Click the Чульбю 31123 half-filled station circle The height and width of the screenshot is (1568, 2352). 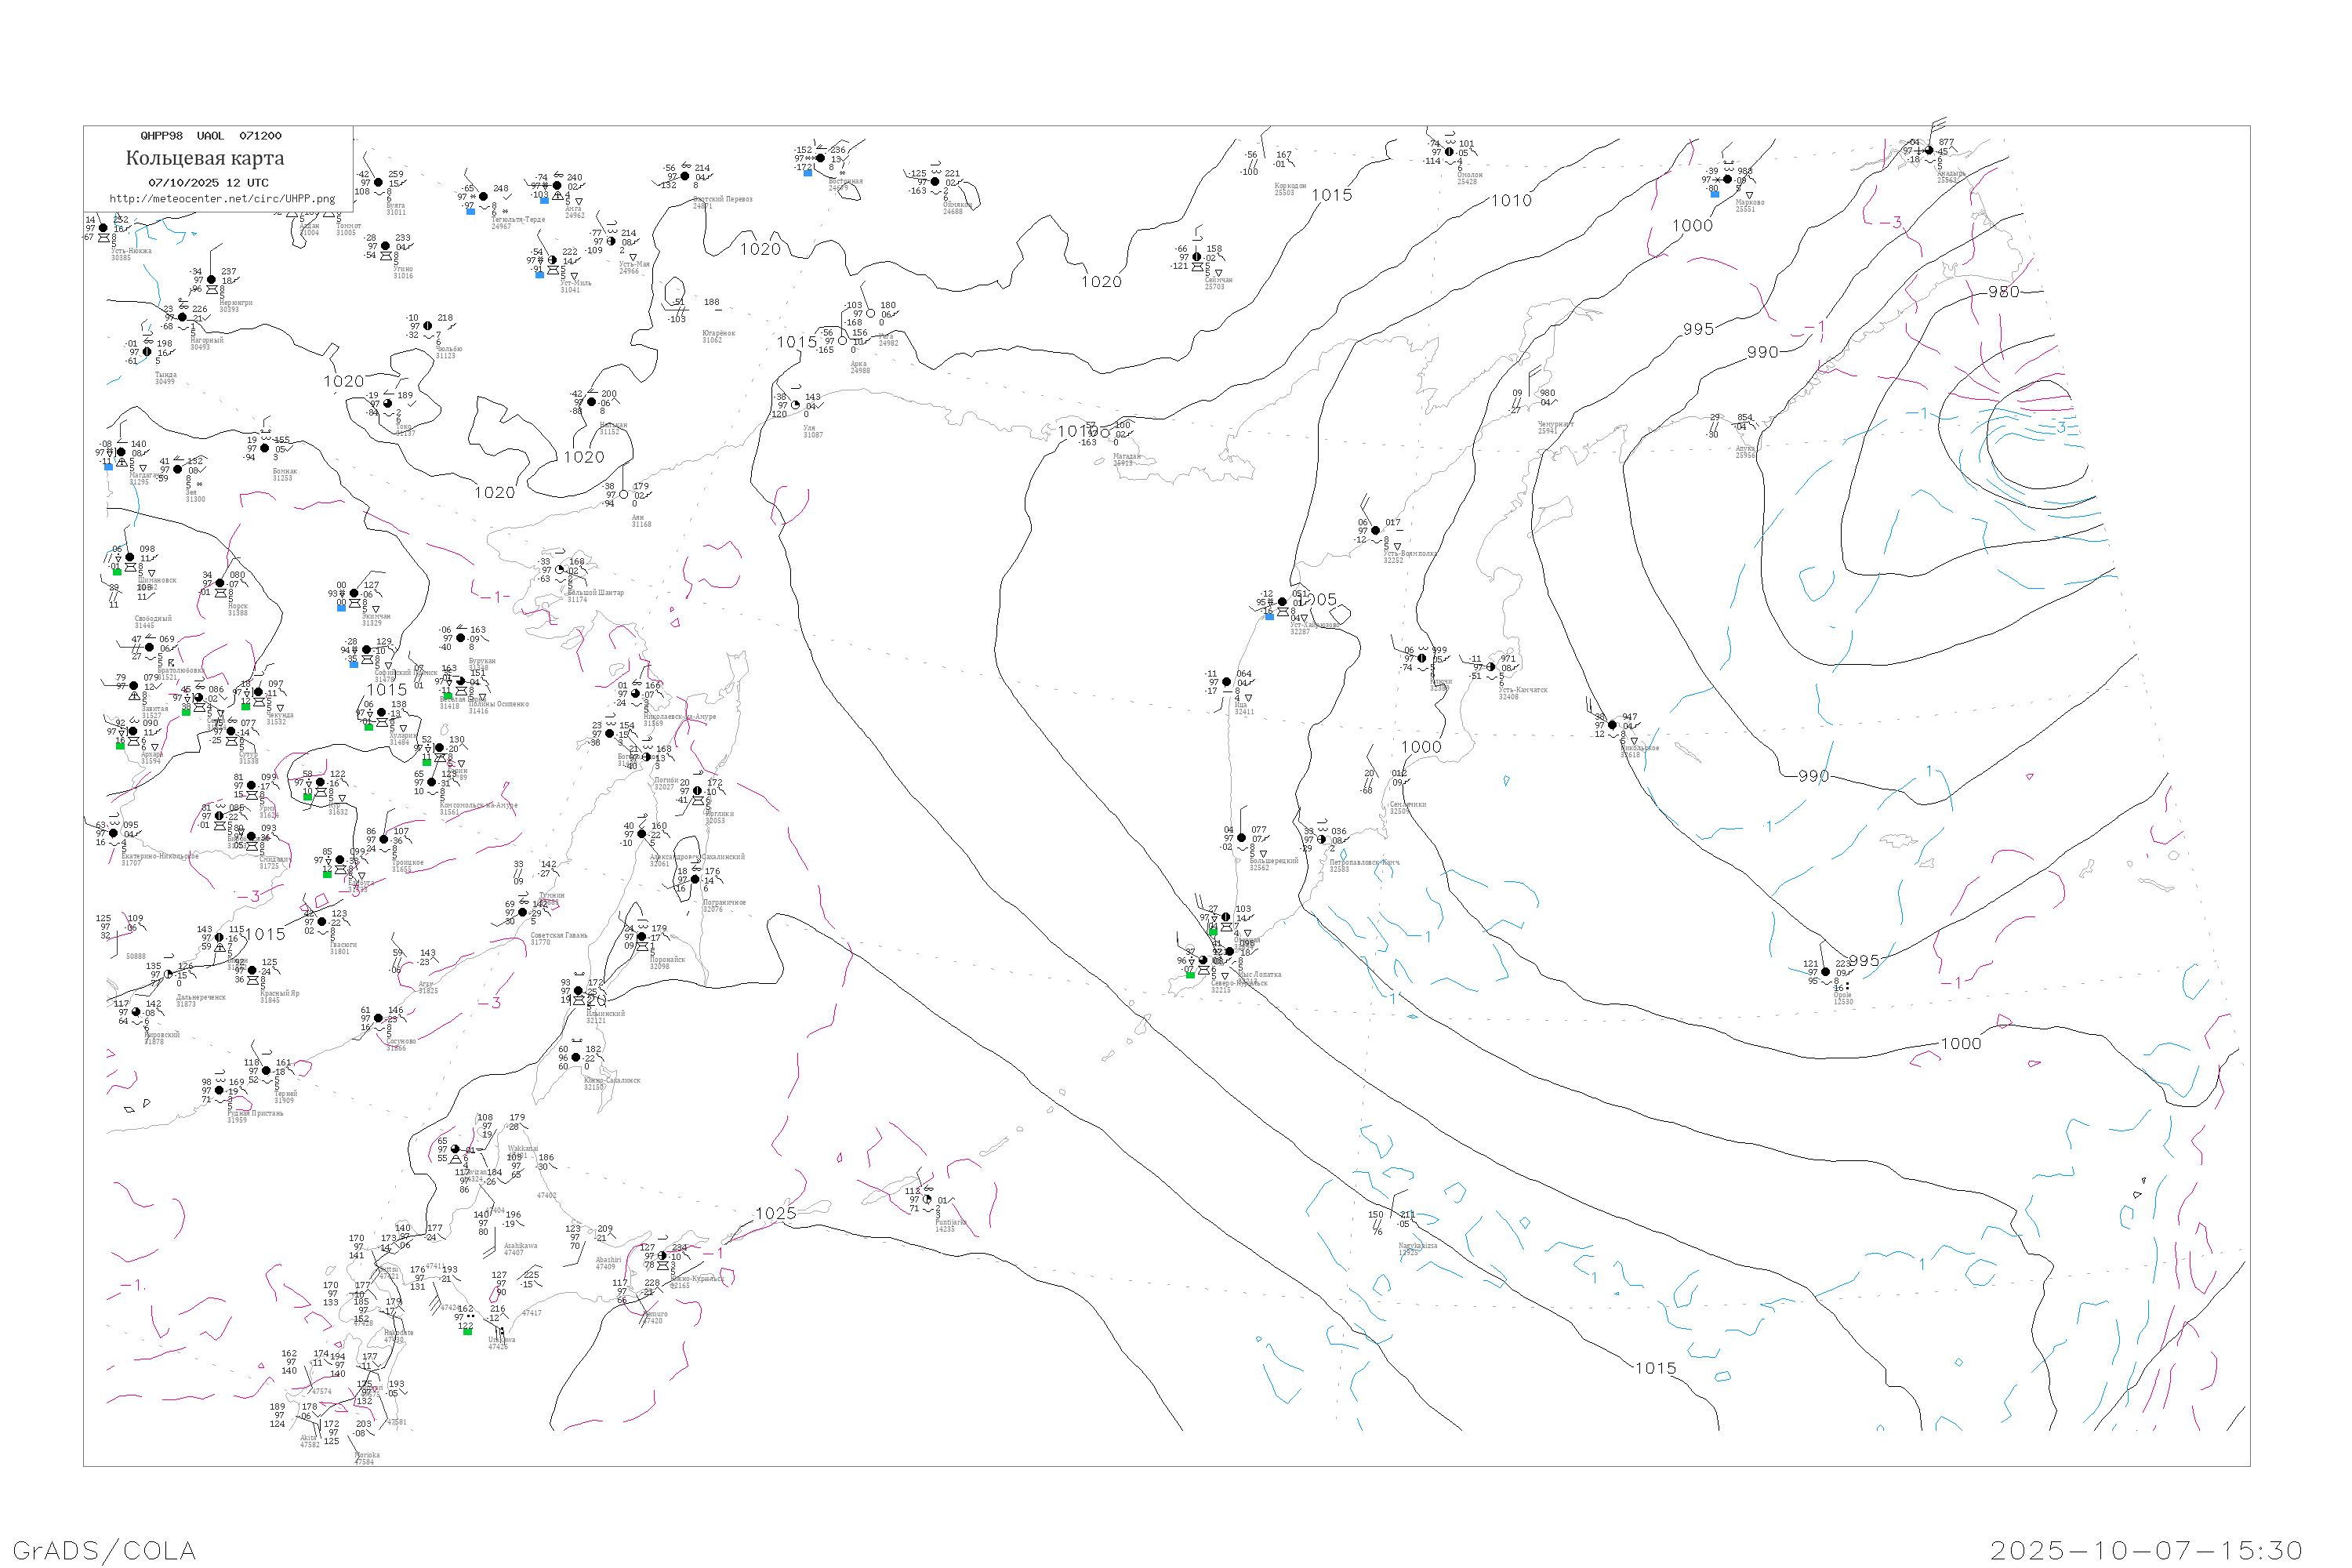tap(428, 326)
